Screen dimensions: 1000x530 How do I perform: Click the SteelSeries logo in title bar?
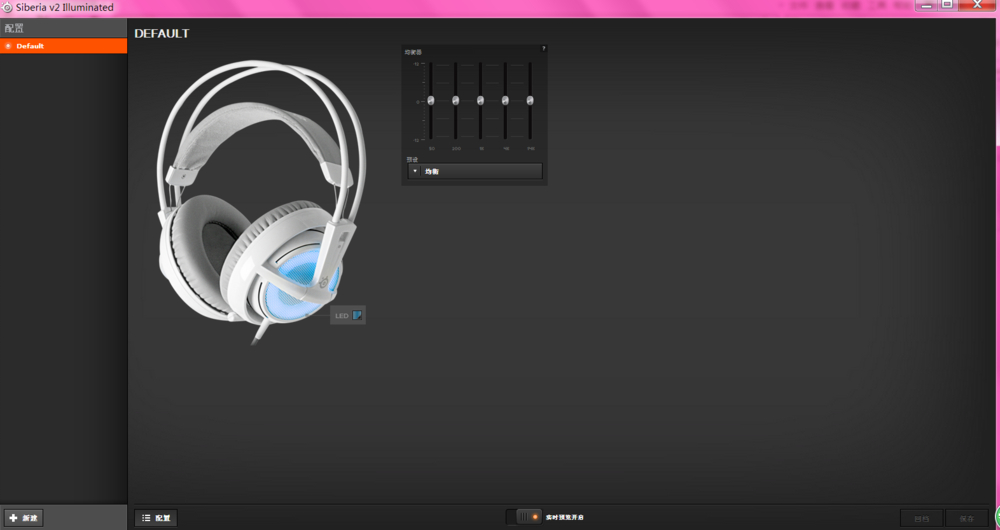pos(7,8)
